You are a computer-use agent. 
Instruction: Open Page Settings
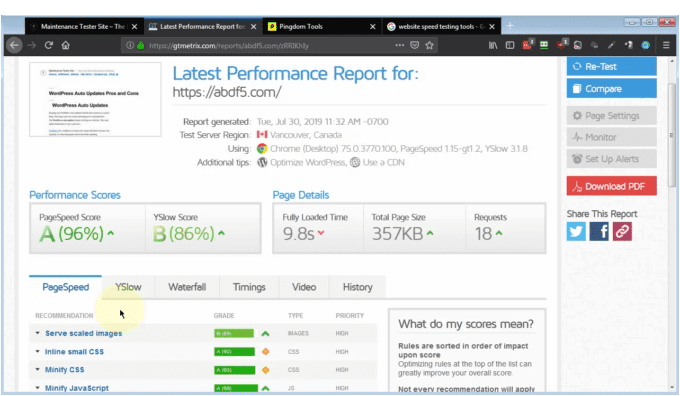[611, 116]
